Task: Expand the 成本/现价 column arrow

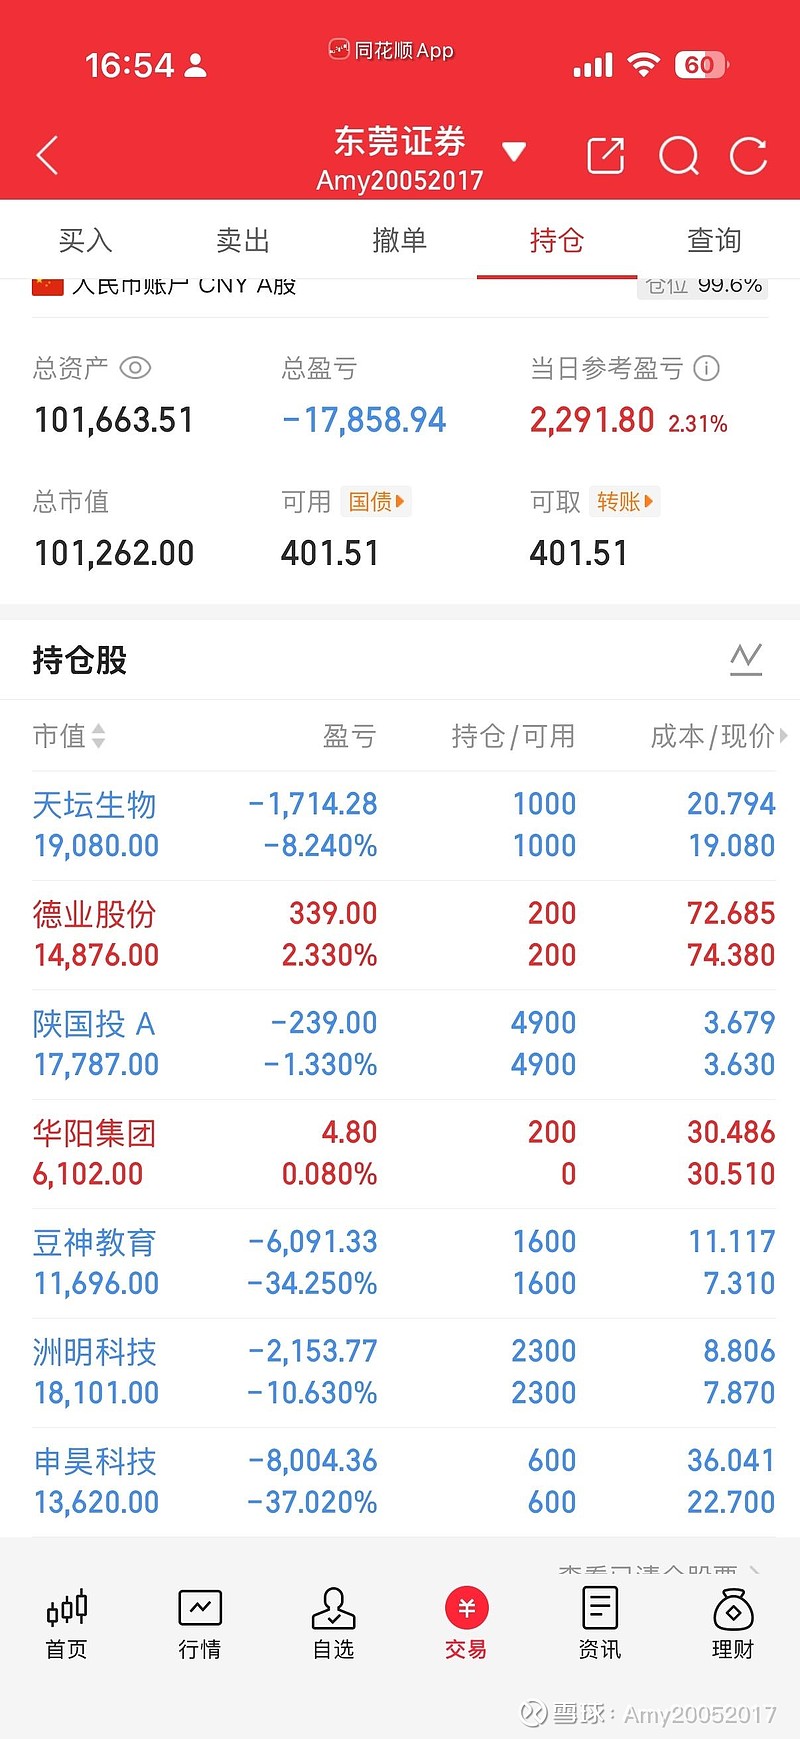Action: [x=783, y=736]
